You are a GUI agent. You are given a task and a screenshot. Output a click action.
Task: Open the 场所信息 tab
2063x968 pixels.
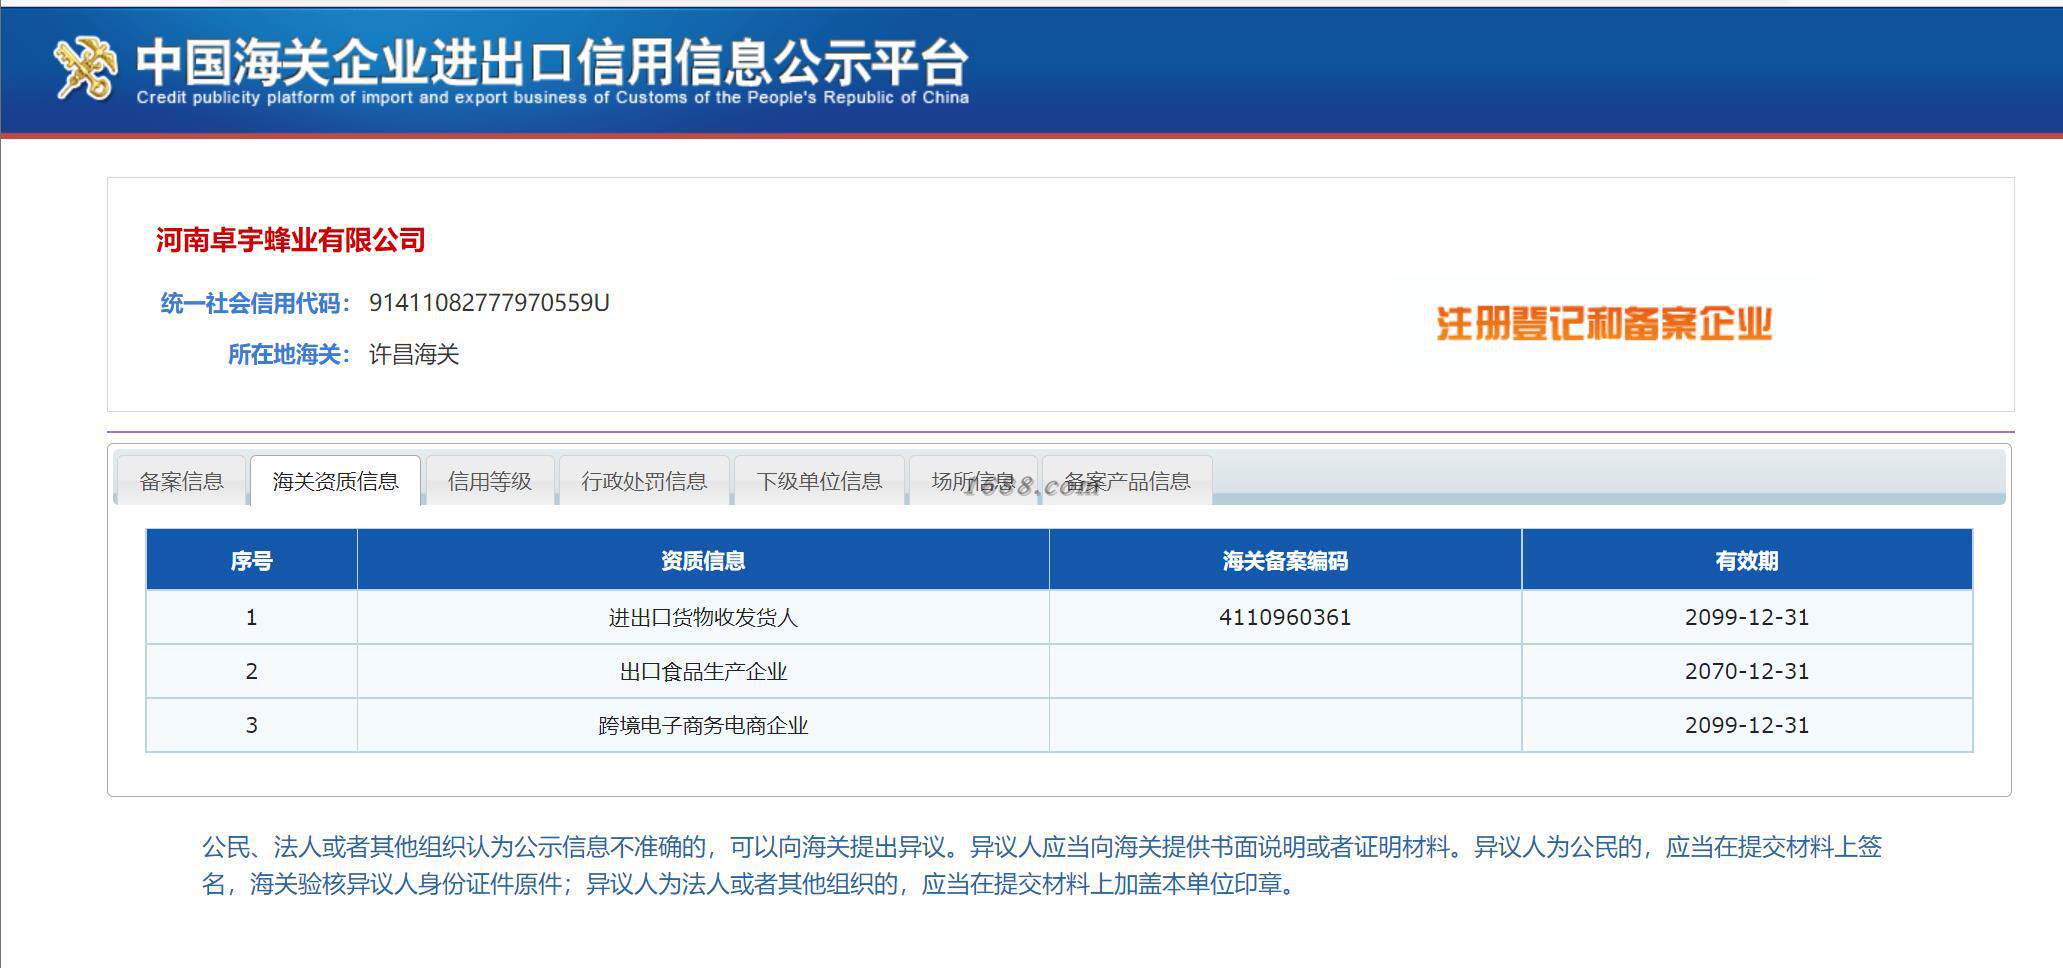(973, 481)
